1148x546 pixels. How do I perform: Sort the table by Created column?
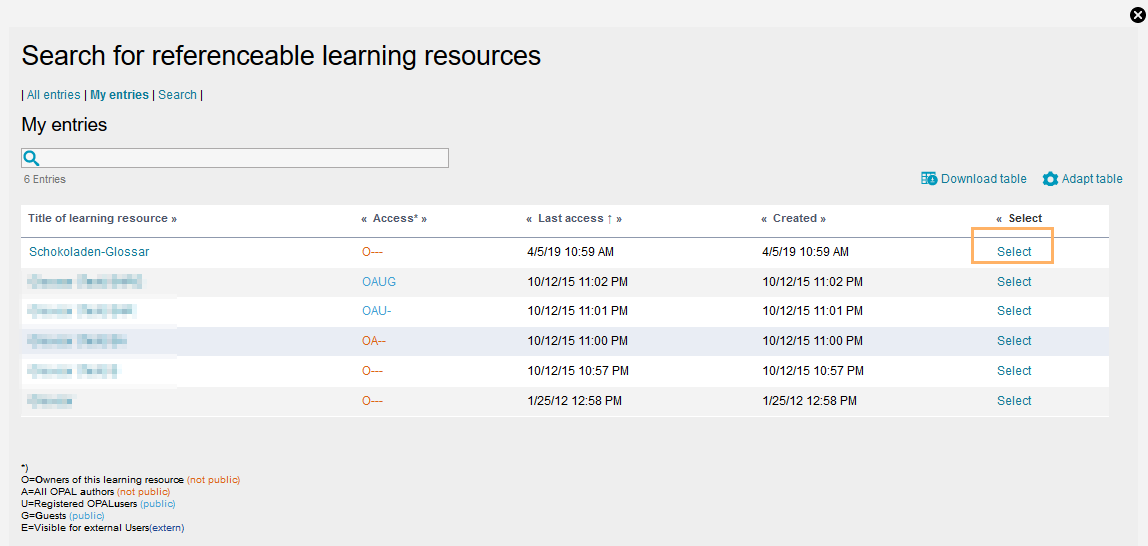pos(796,218)
